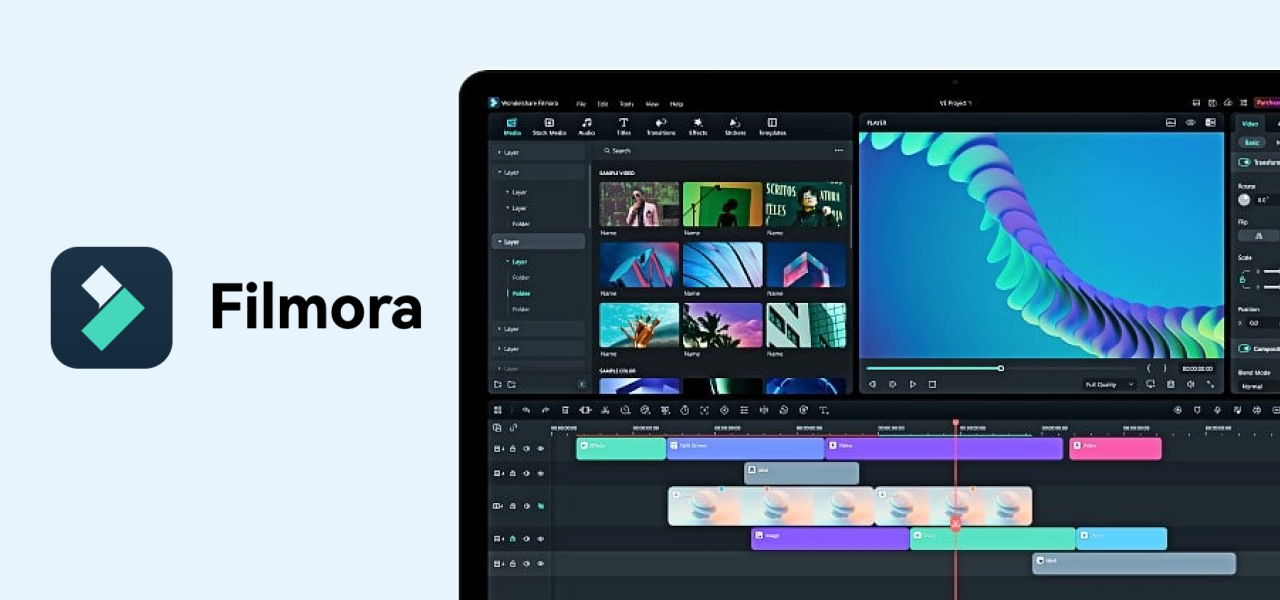Click the snapshot camera icon in player controls
The width and height of the screenshot is (1280, 600).
[1170, 384]
